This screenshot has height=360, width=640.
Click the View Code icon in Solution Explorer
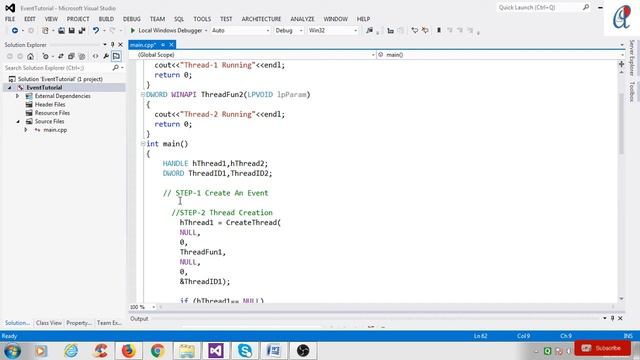click(96, 56)
